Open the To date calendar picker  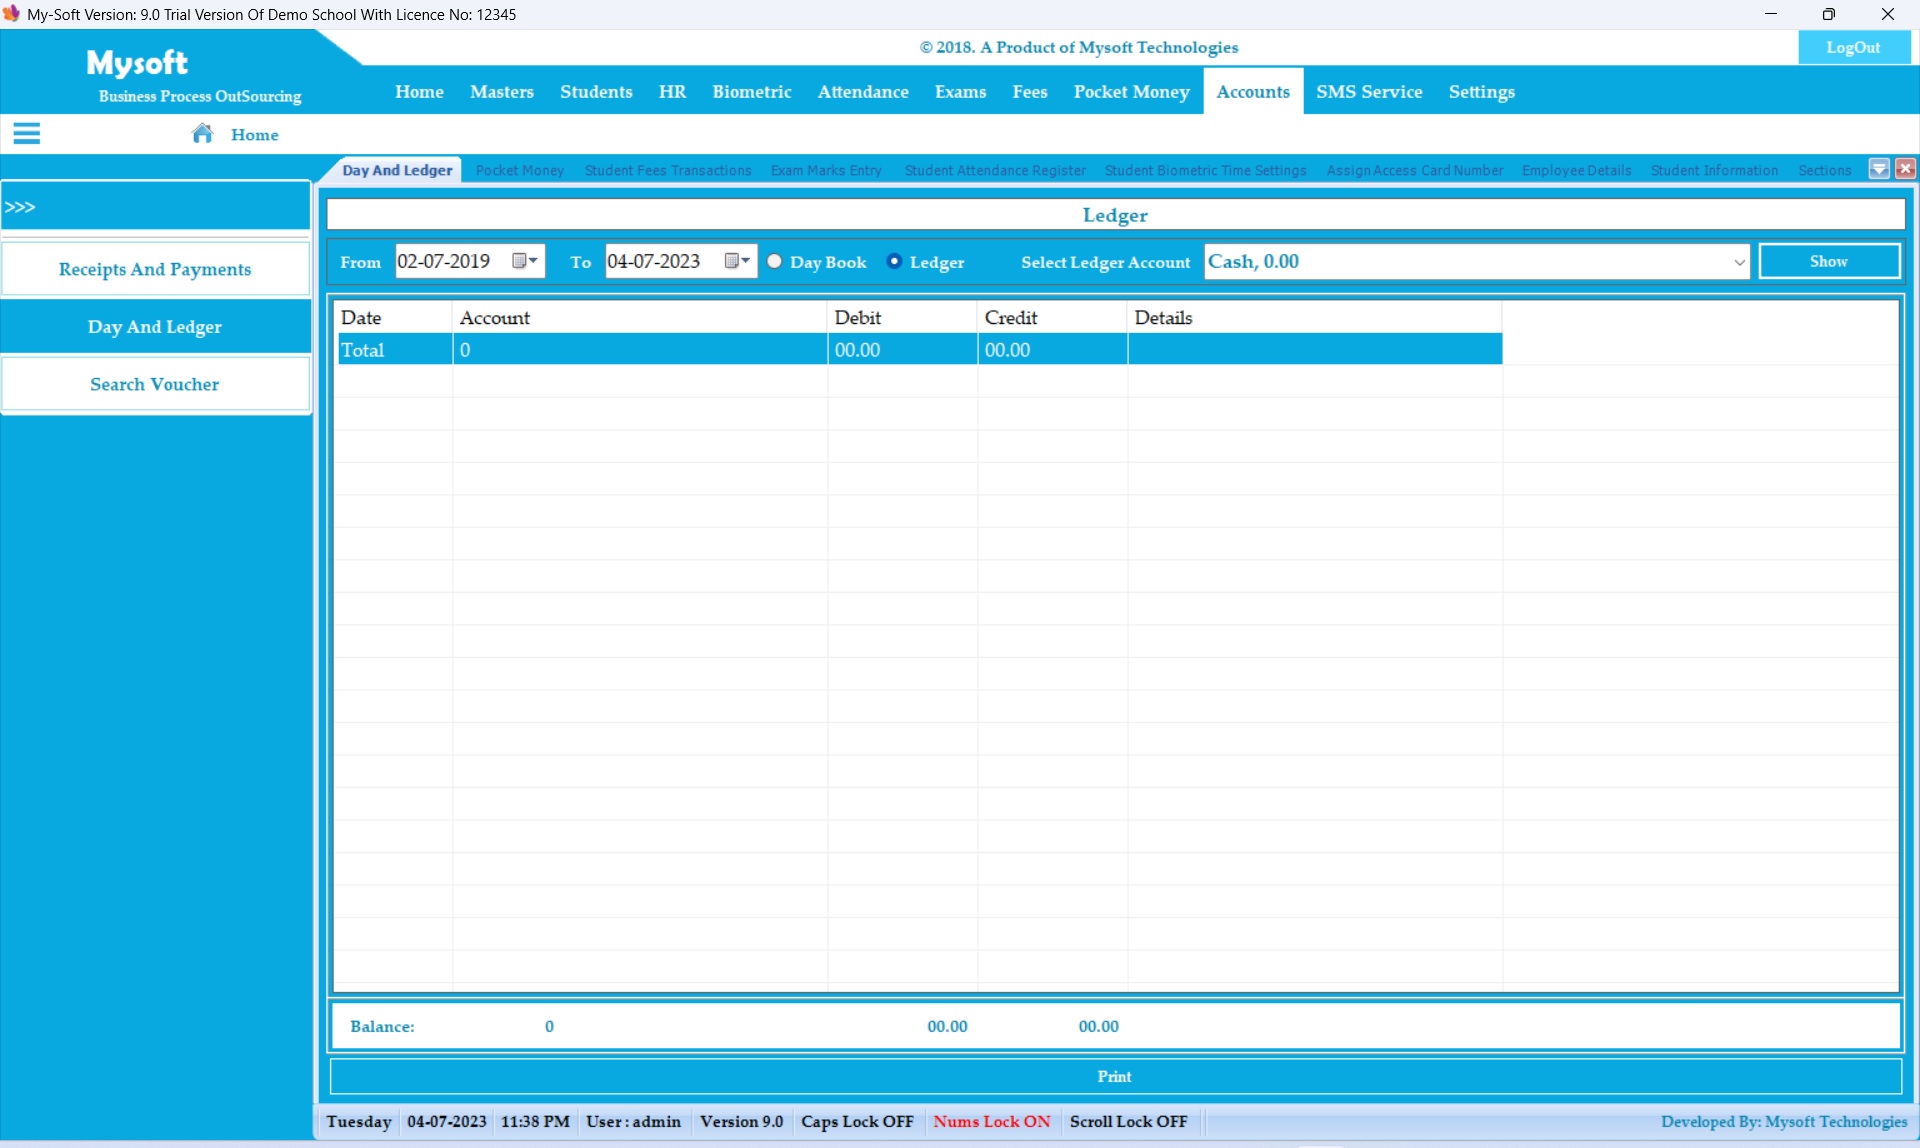pyautogui.click(x=737, y=262)
